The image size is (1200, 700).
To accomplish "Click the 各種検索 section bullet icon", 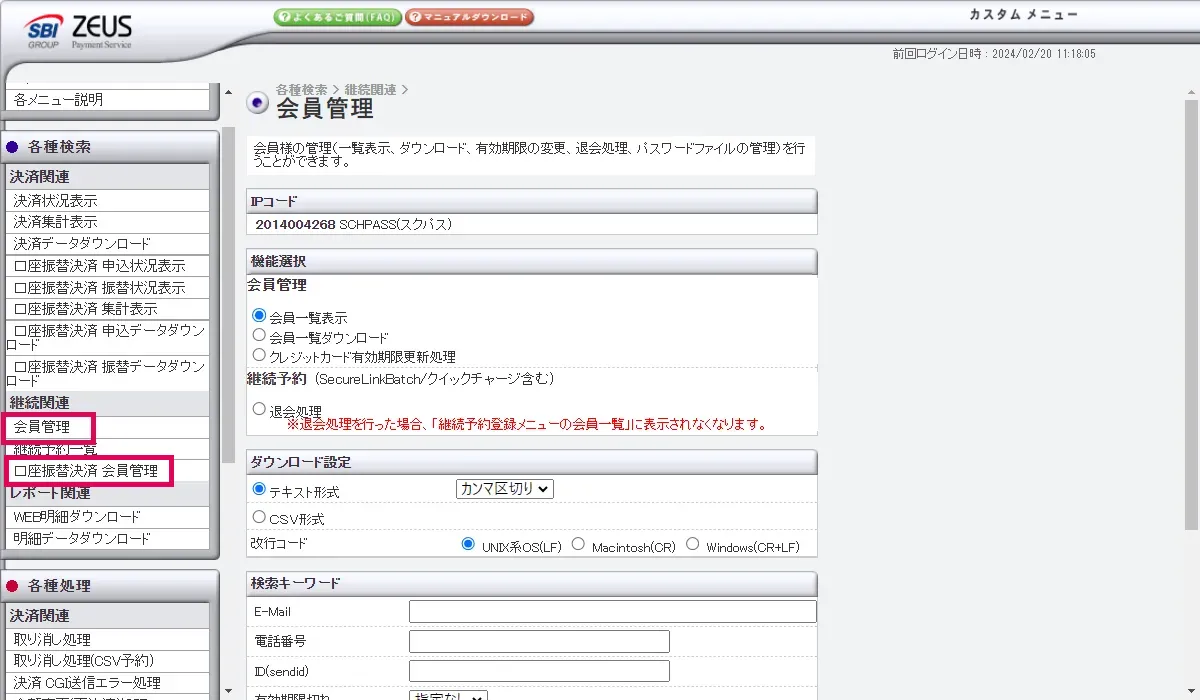I will coord(13,147).
